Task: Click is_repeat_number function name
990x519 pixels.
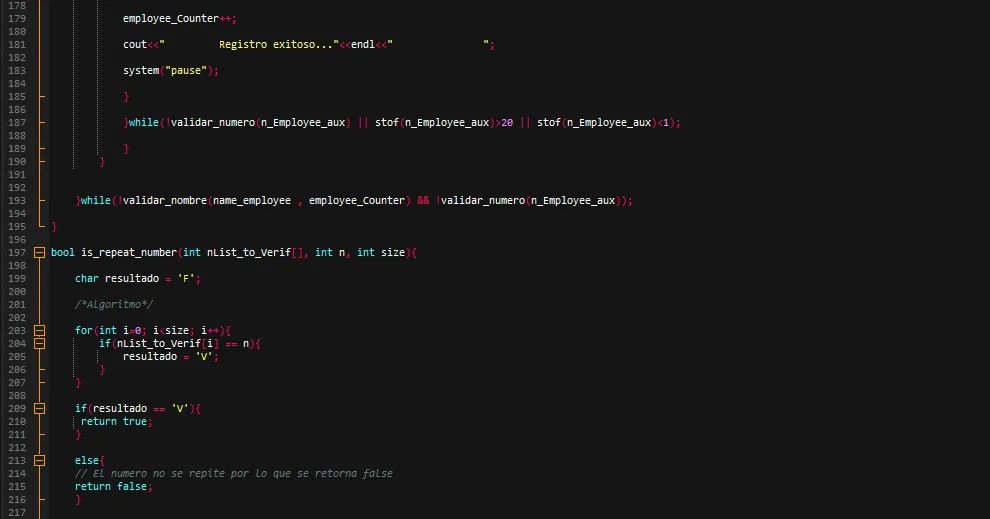Action: pyautogui.click(x=129, y=253)
